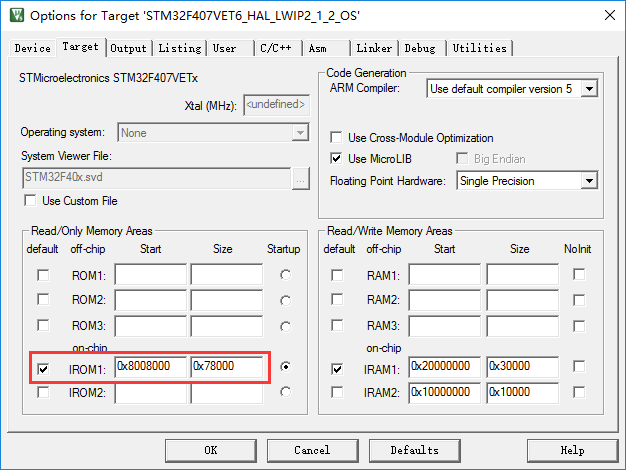Browse for System Viewer File with ... button
Image resolution: width=626 pixels, height=470 pixels.
pos(301,178)
